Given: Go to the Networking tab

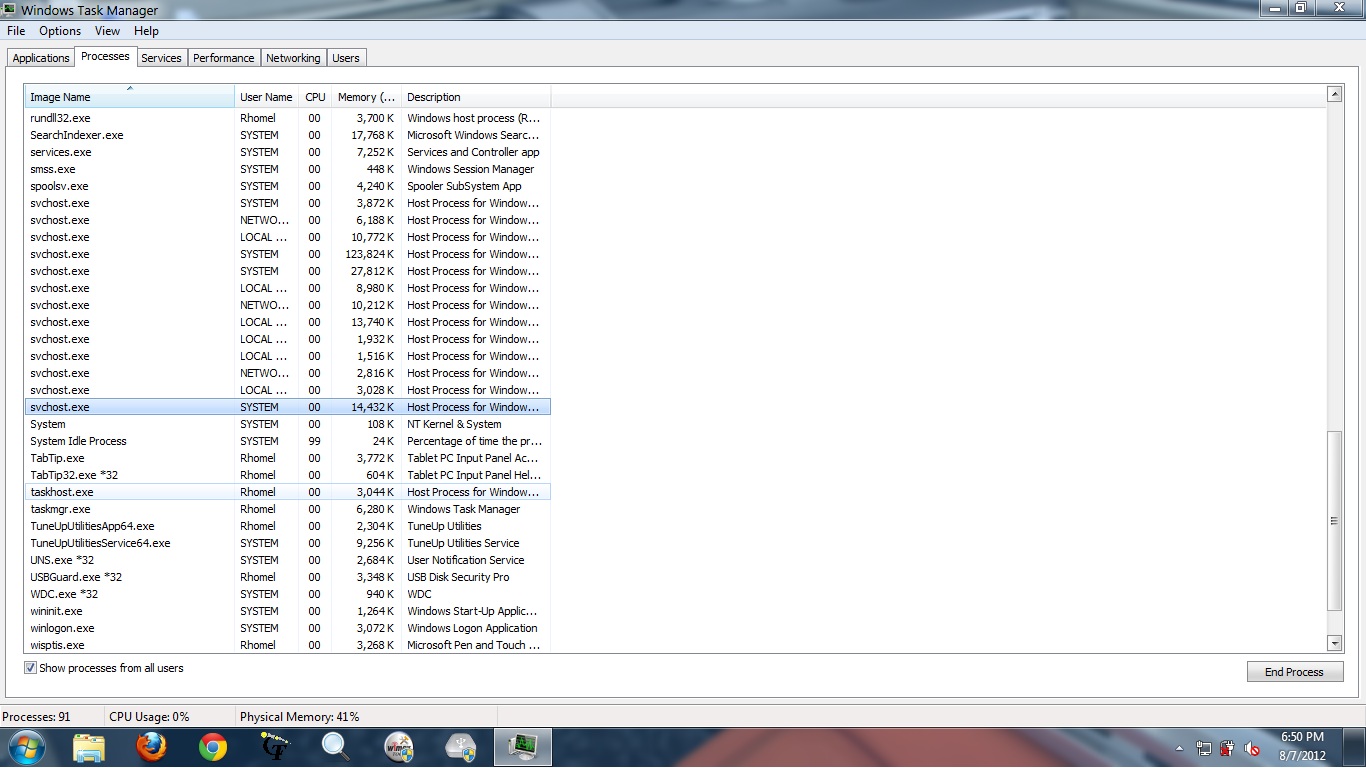Looking at the screenshot, I should coord(293,58).
